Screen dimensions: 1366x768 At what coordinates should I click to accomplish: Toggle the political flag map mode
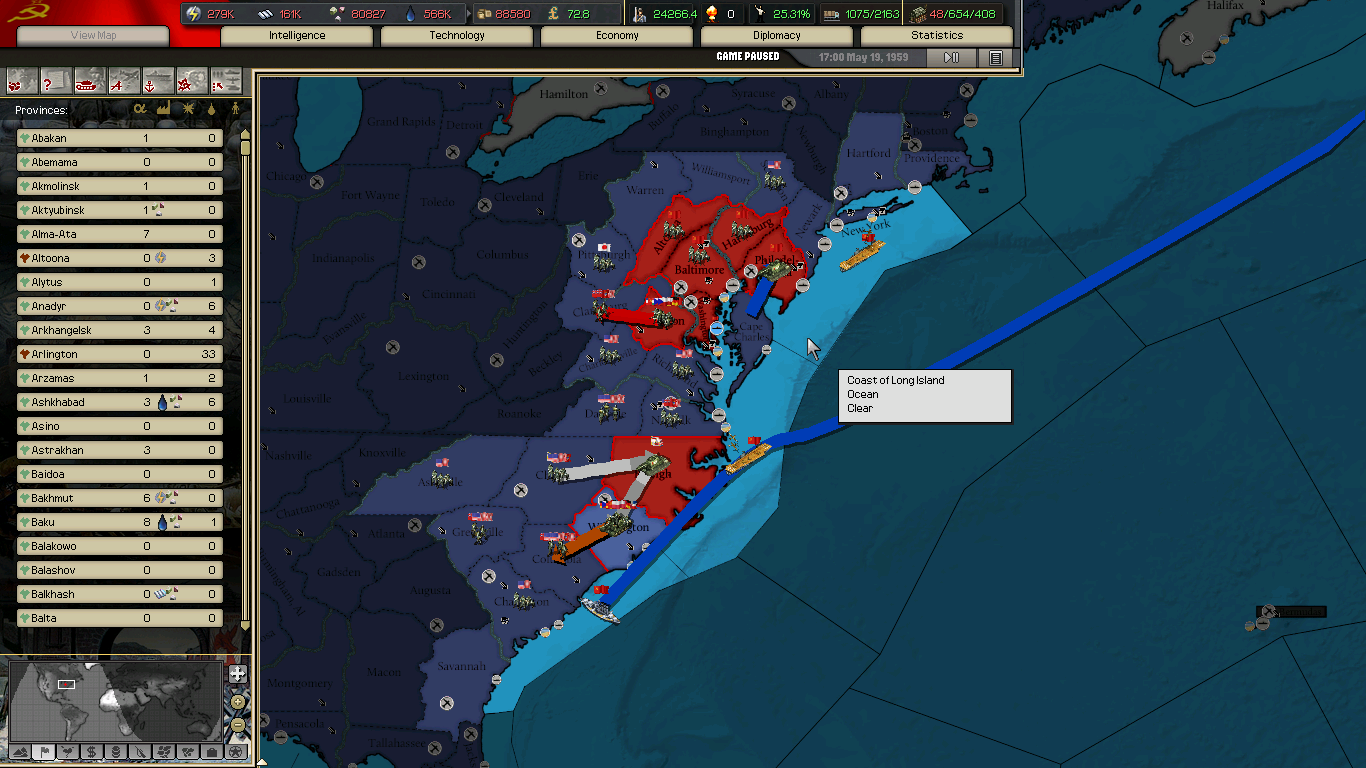click(x=43, y=751)
